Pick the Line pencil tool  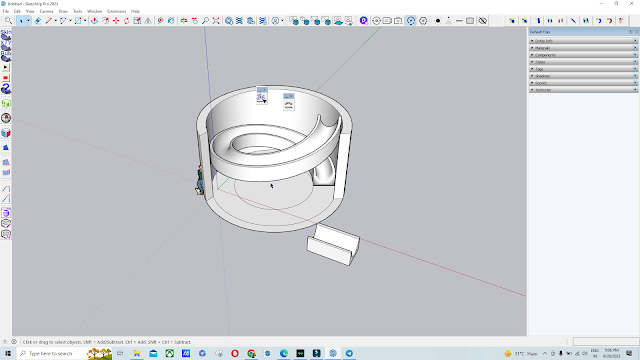(49, 20)
